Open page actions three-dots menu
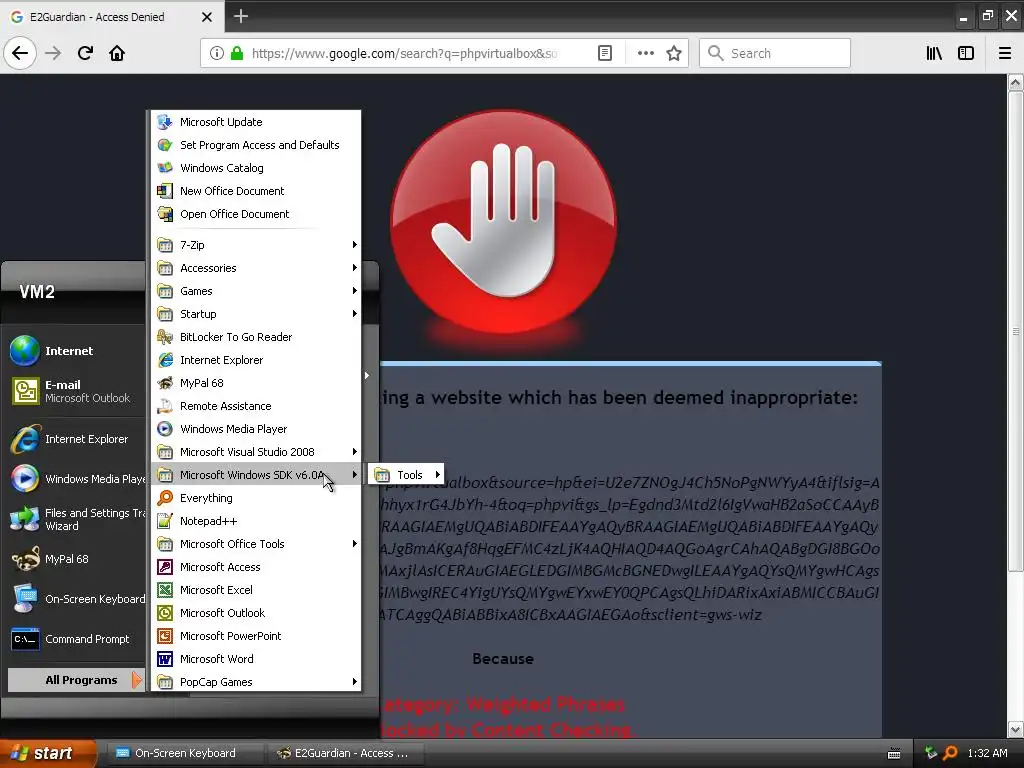1024x768 pixels. [x=645, y=53]
